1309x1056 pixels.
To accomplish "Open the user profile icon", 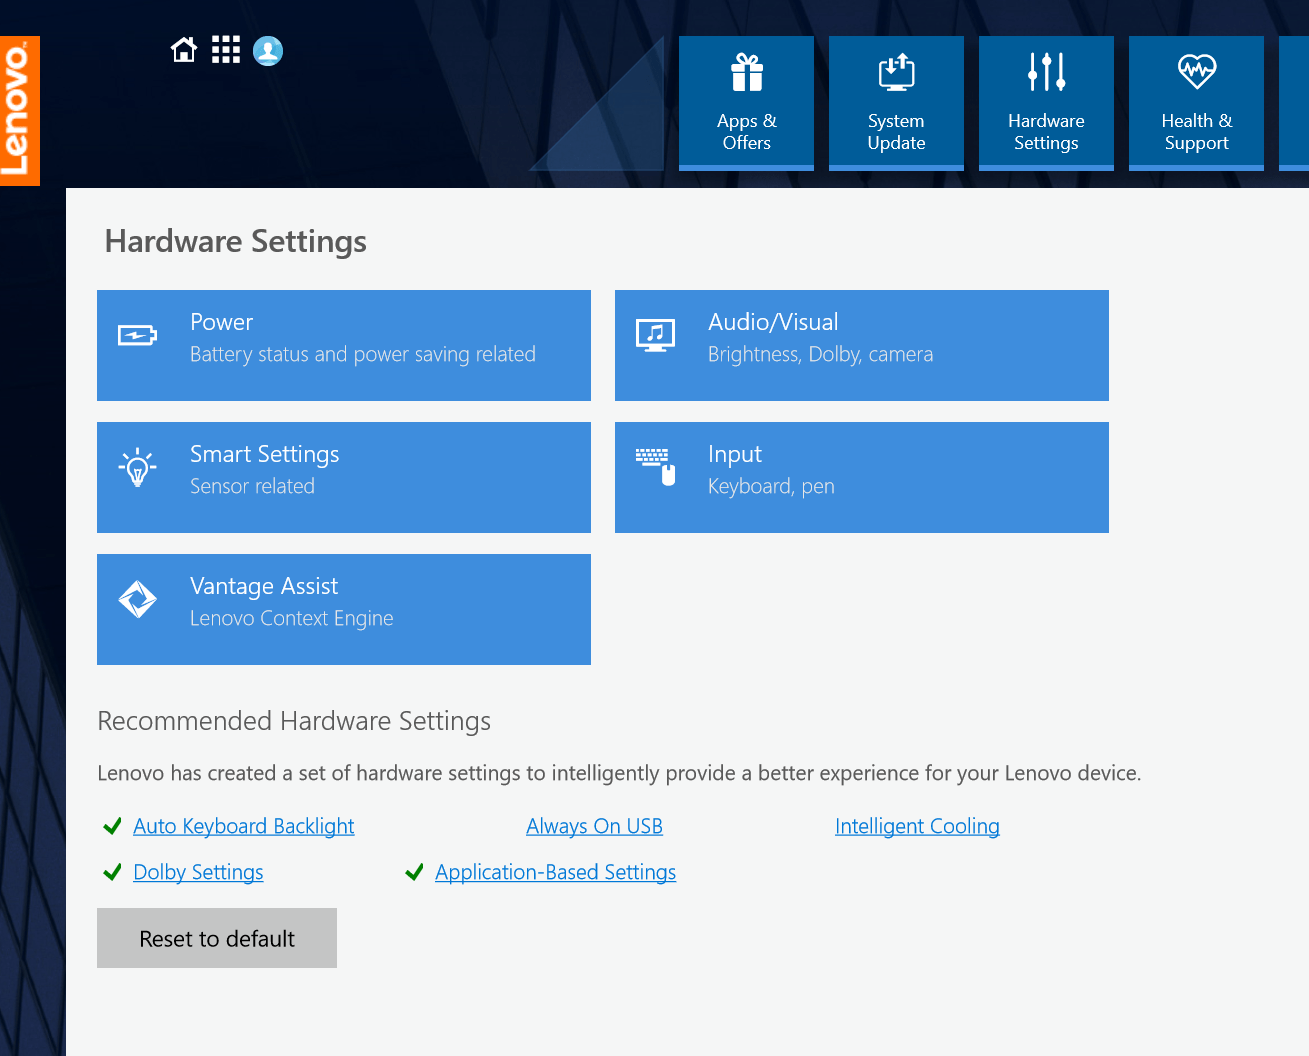I will pyautogui.click(x=268, y=51).
